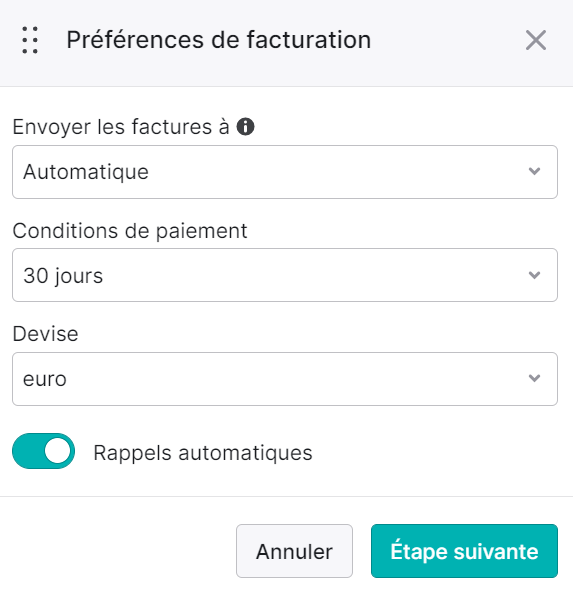Click the Rappels automatiques label text
This screenshot has width=573, height=592.
(203, 453)
